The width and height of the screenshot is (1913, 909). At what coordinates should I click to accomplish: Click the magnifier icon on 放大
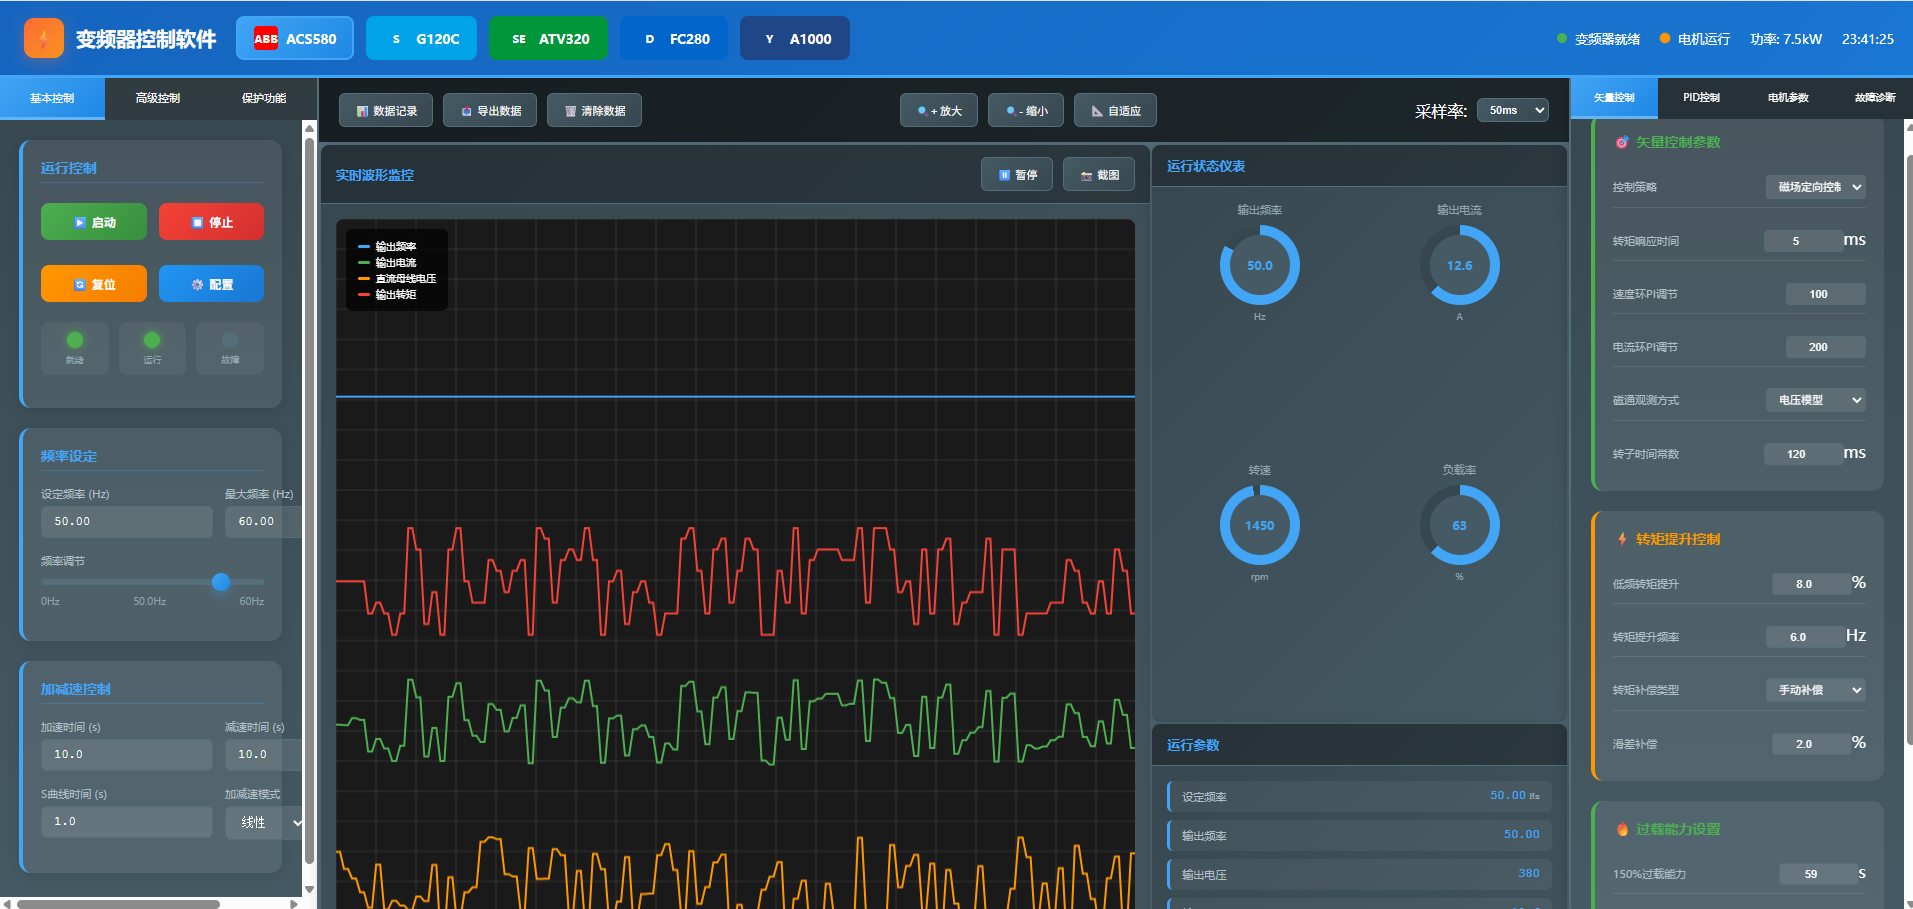tap(922, 111)
